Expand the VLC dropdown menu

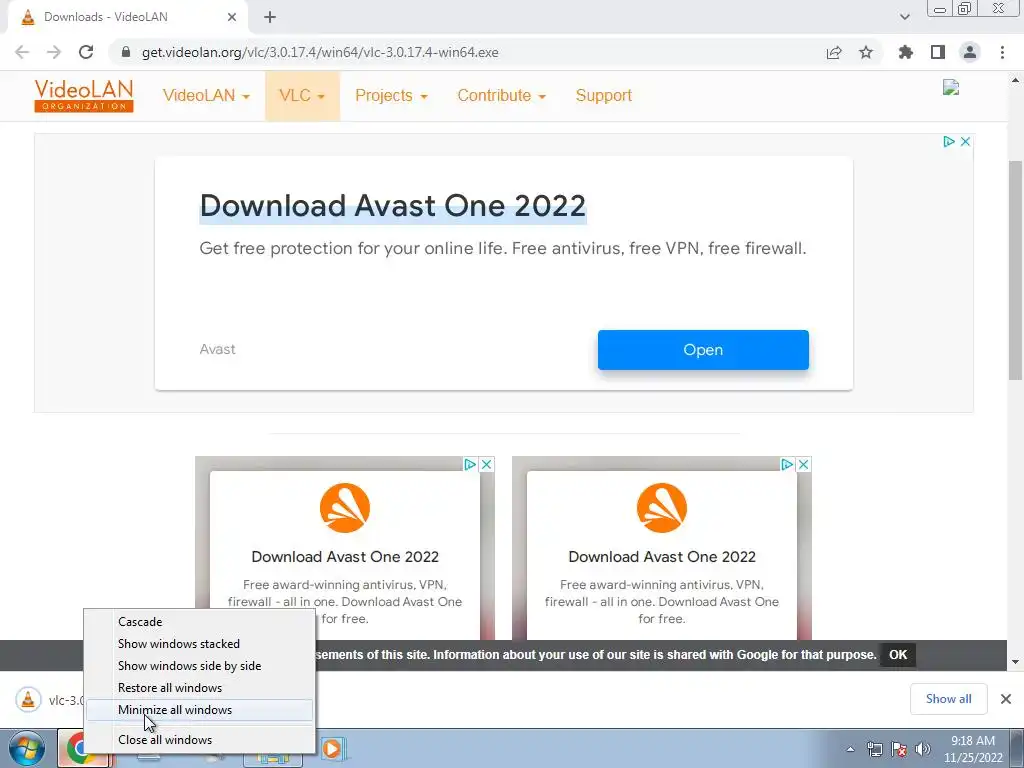tap(302, 95)
